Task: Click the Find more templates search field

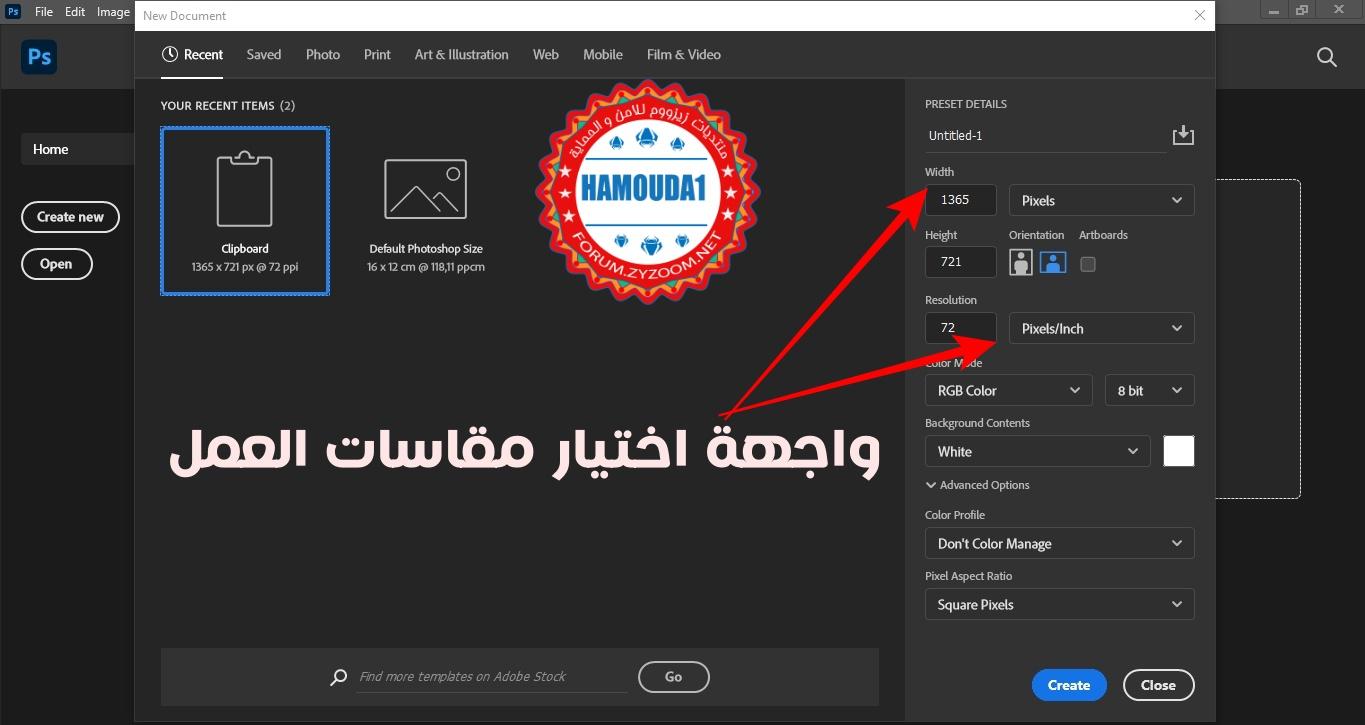Action: 493,677
